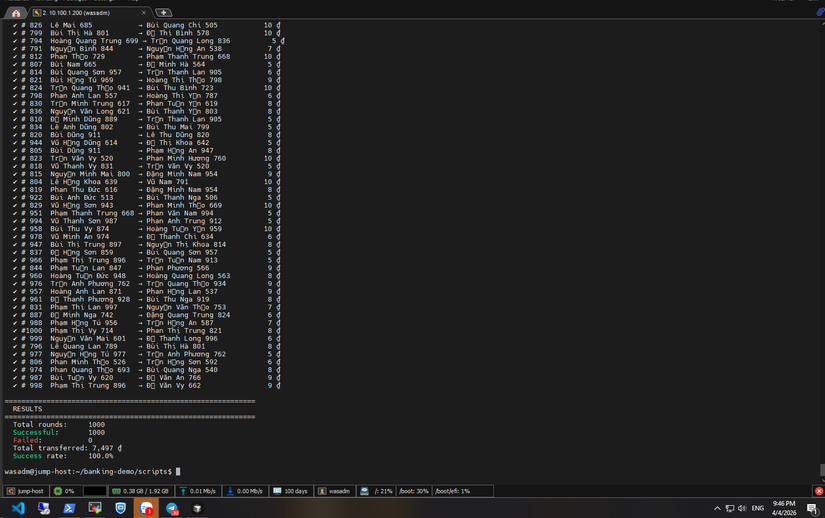Show hidden system tray icons
The height and width of the screenshot is (518, 825).
(x=717, y=508)
